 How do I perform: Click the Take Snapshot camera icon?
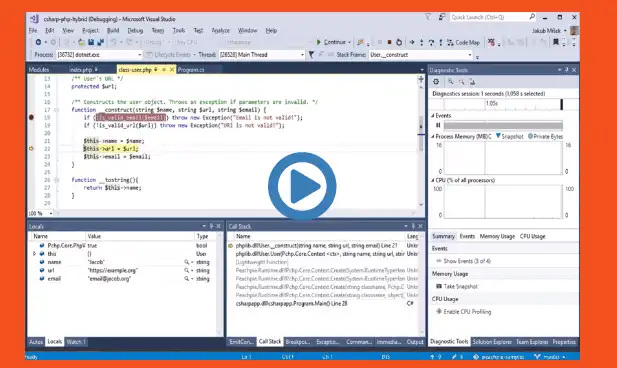point(439,286)
